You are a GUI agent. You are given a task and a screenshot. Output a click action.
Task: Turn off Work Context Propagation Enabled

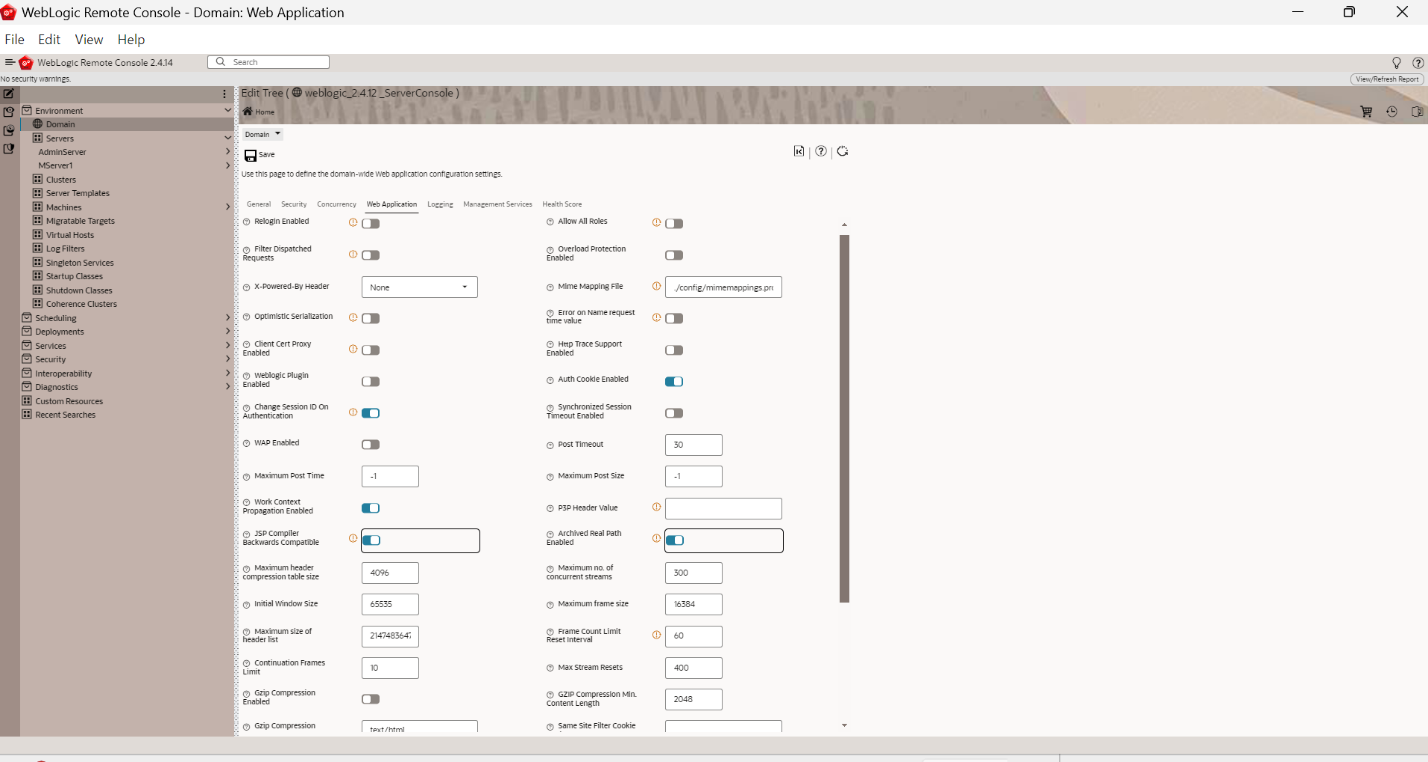[x=370, y=508]
